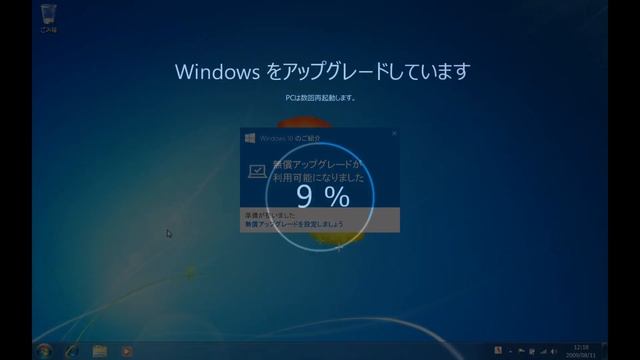Open the clock and date display
The image size is (640, 360).
coord(581,351)
